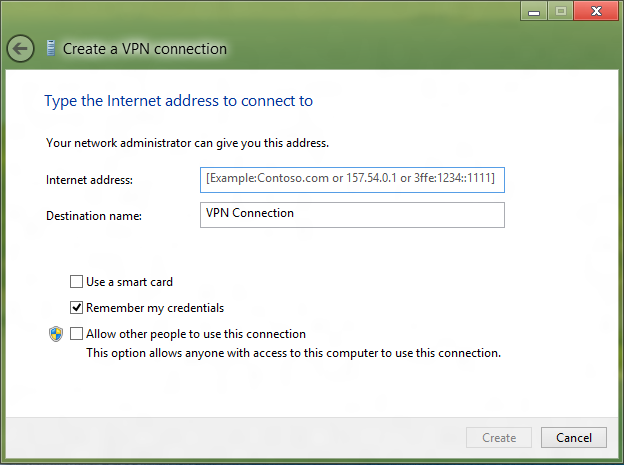Uncheck the Remember my credentials checkbox

(x=76, y=307)
